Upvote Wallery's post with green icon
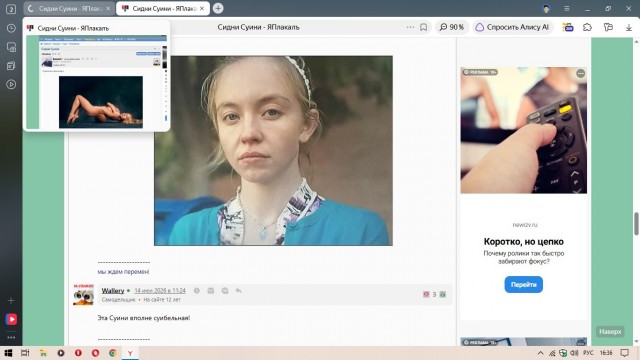The height and width of the screenshot is (360, 640). (x=443, y=294)
